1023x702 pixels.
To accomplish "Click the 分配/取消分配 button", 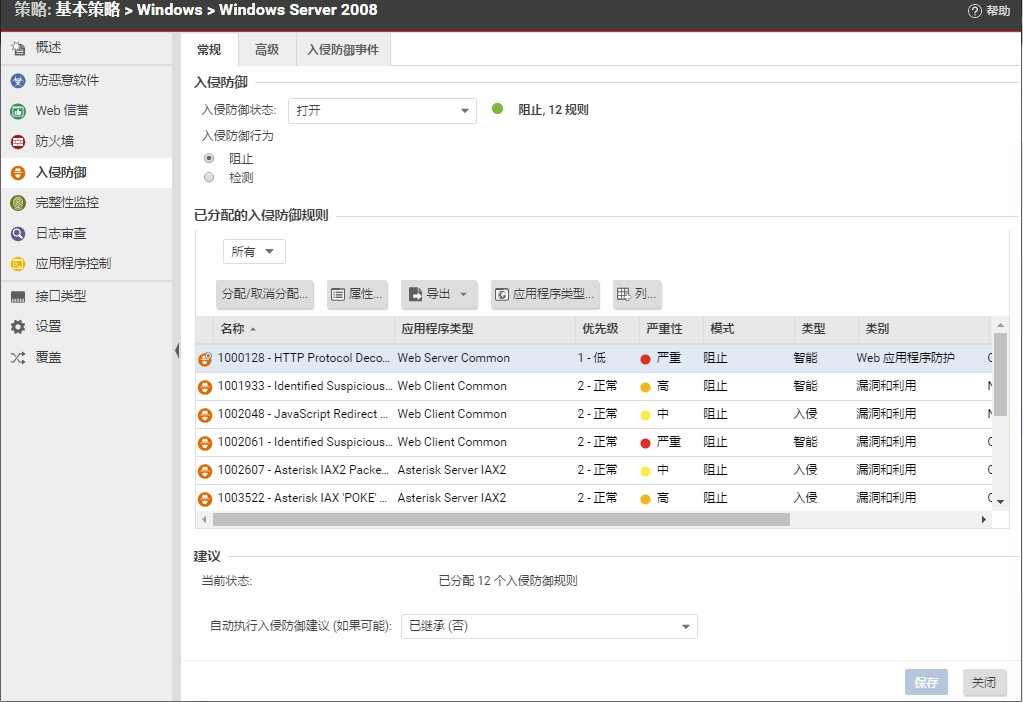I will pos(265,294).
